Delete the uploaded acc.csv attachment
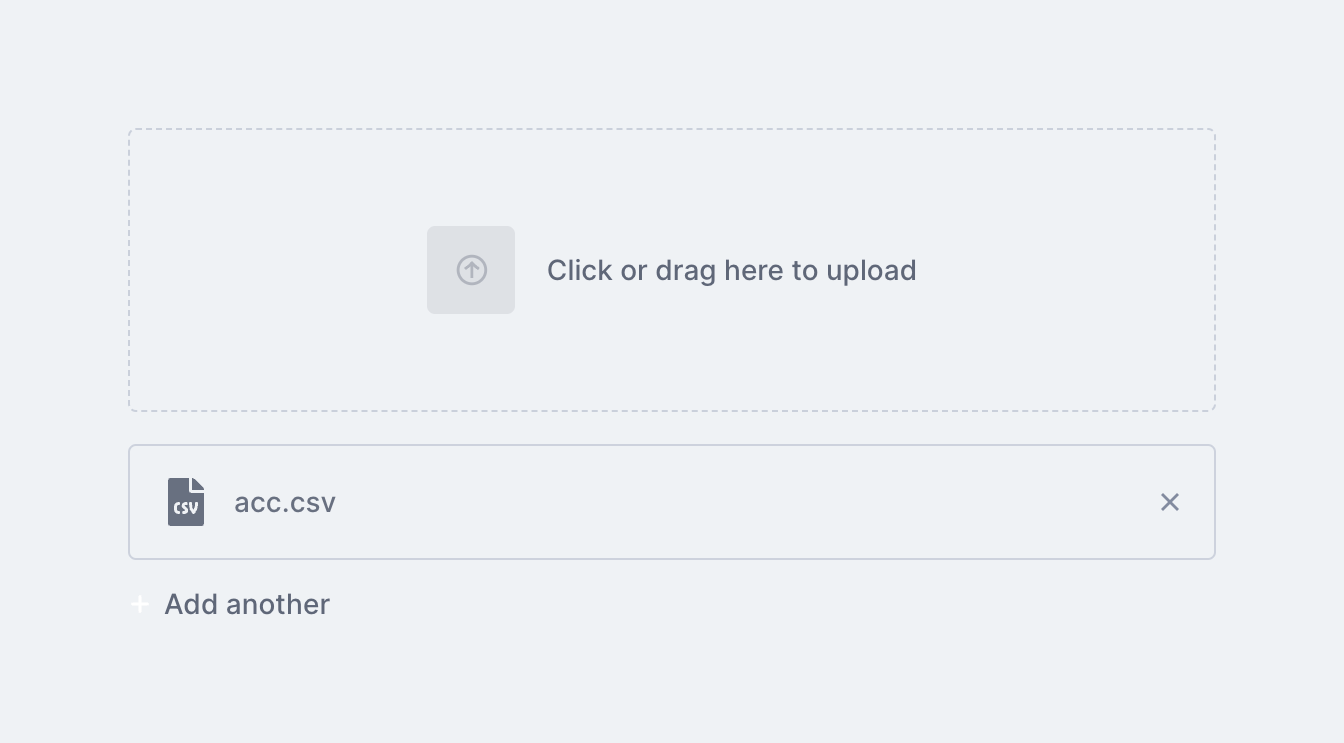Viewport: 1344px width, 743px height. click(1170, 502)
